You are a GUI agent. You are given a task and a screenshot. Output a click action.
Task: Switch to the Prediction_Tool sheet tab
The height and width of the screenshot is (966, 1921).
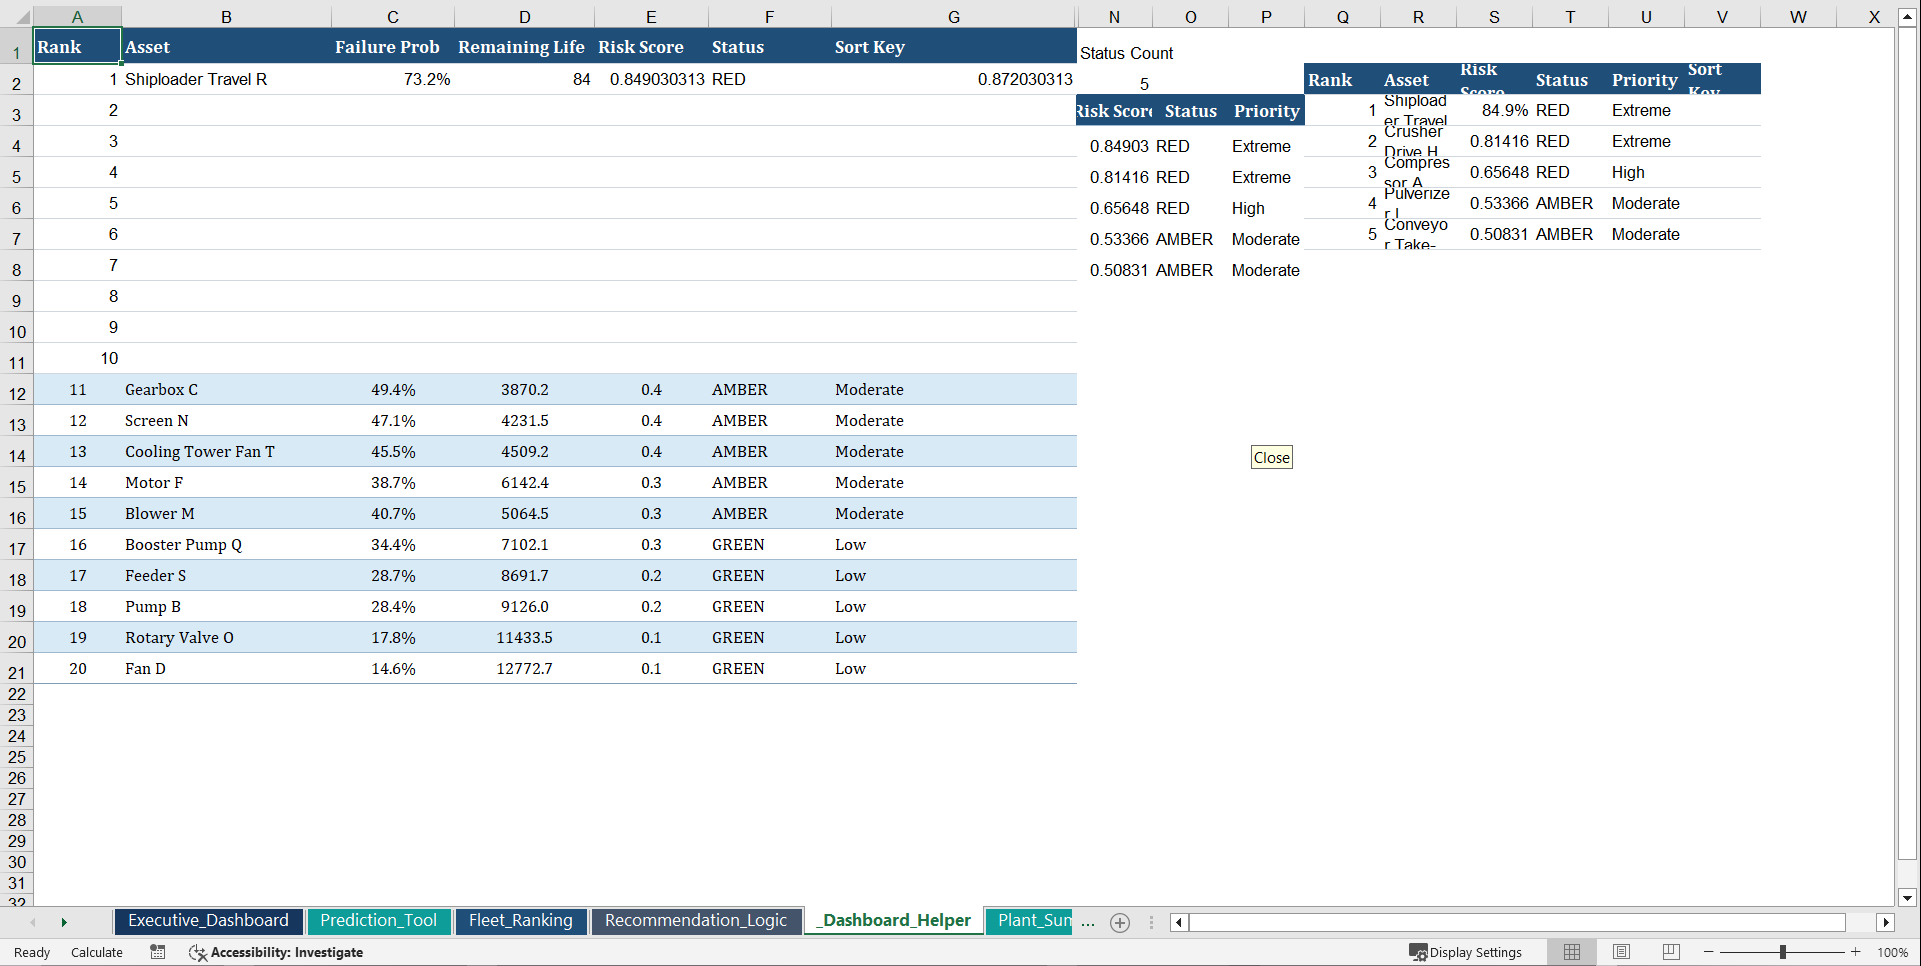coord(379,921)
